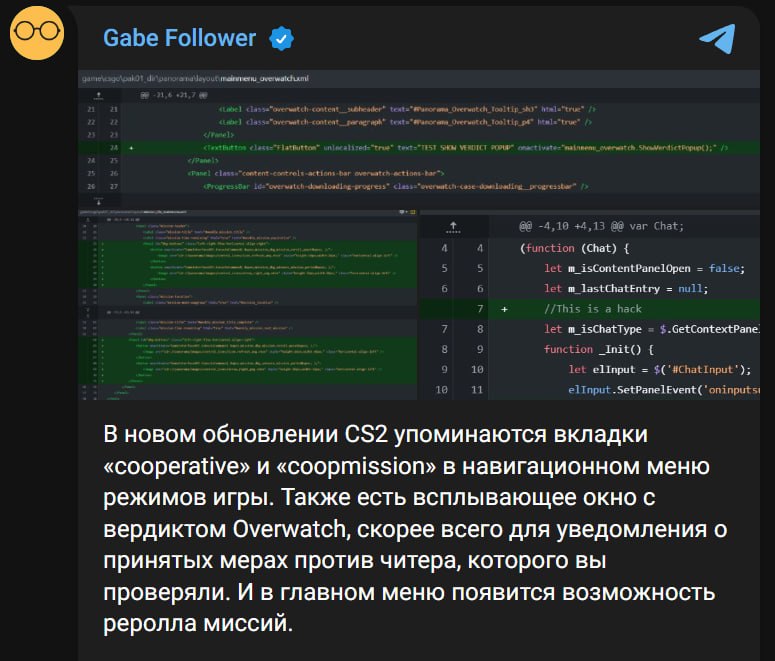
Task: Click the small icons atop bottom-left thumbnail
Action: pos(408,212)
